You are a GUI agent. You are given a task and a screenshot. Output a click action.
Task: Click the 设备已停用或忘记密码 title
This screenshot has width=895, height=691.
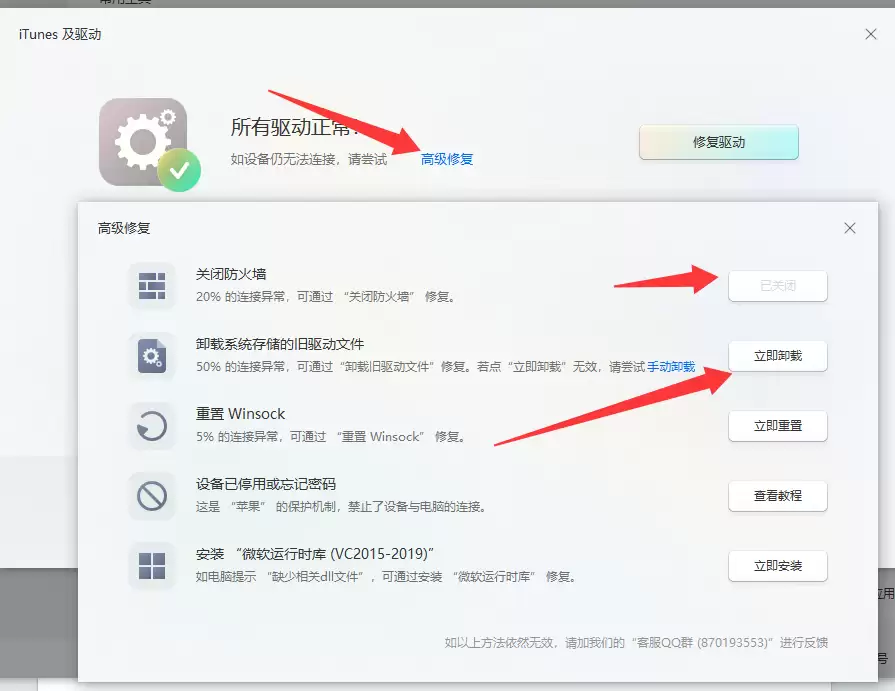click(x=265, y=484)
